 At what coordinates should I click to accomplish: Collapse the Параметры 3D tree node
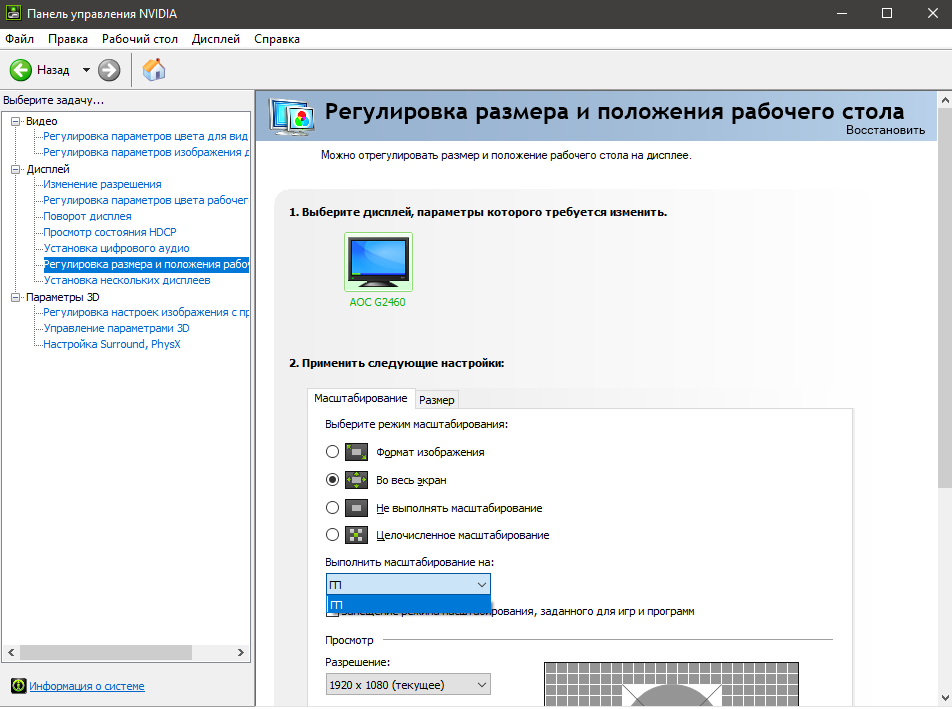point(16,297)
